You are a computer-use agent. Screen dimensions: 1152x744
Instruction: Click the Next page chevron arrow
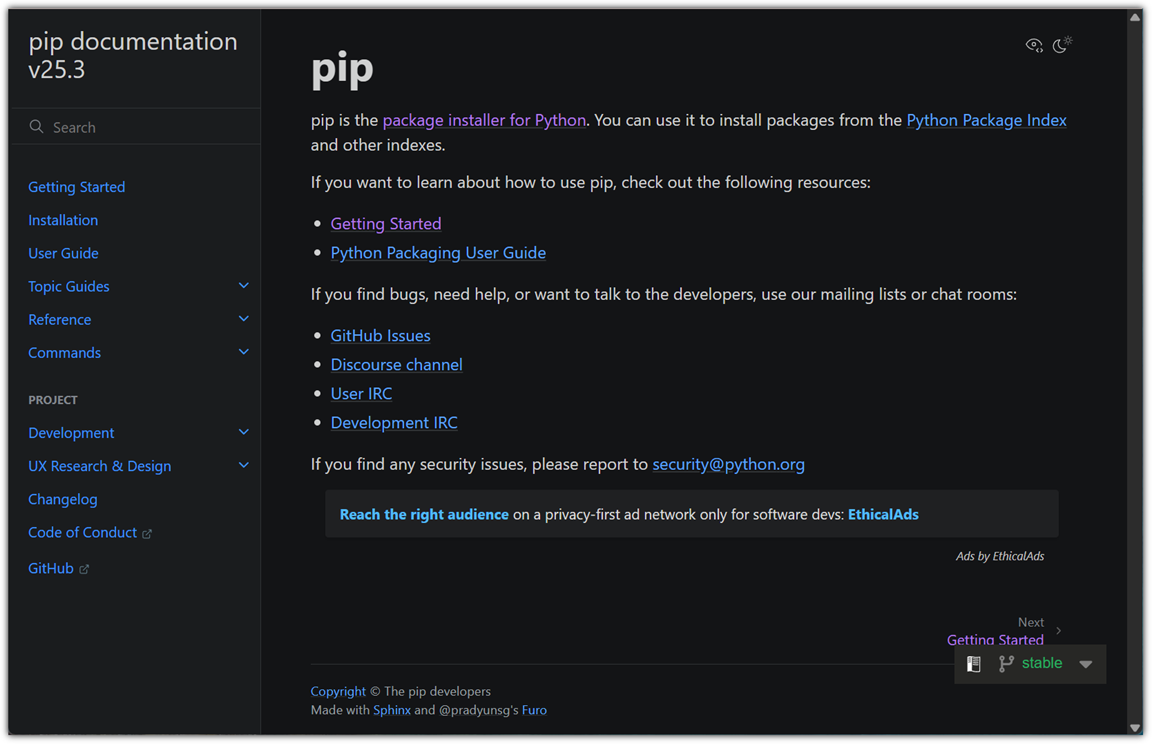coord(1059,630)
